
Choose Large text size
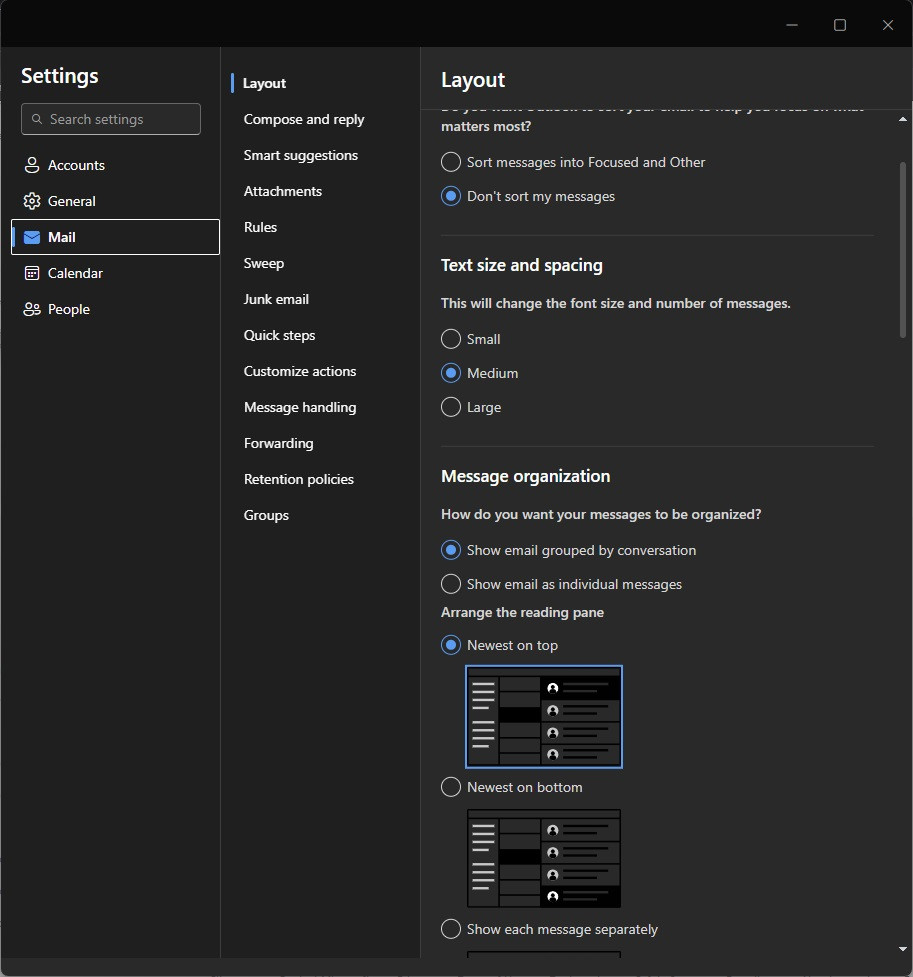point(451,407)
